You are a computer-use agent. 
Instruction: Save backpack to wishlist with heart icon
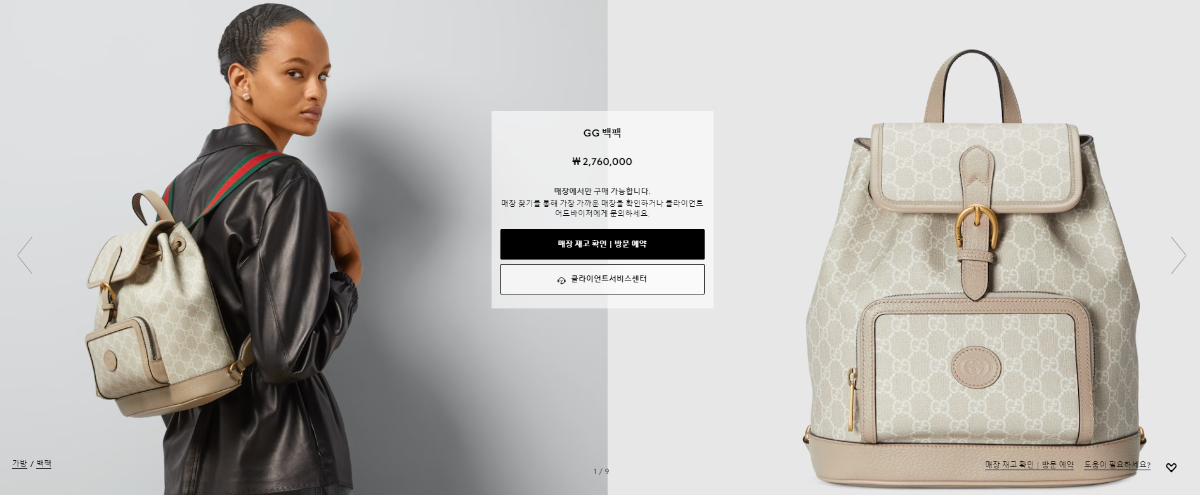click(1171, 467)
